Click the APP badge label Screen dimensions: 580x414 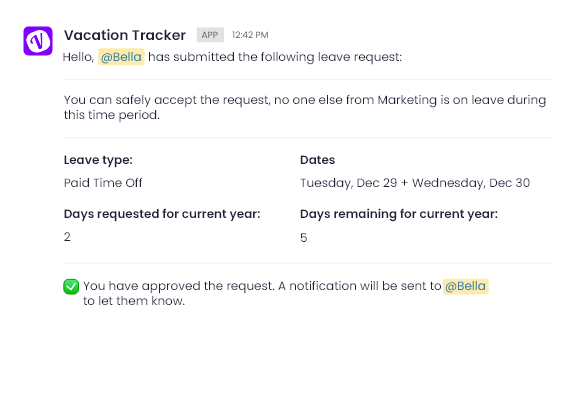[210, 35]
